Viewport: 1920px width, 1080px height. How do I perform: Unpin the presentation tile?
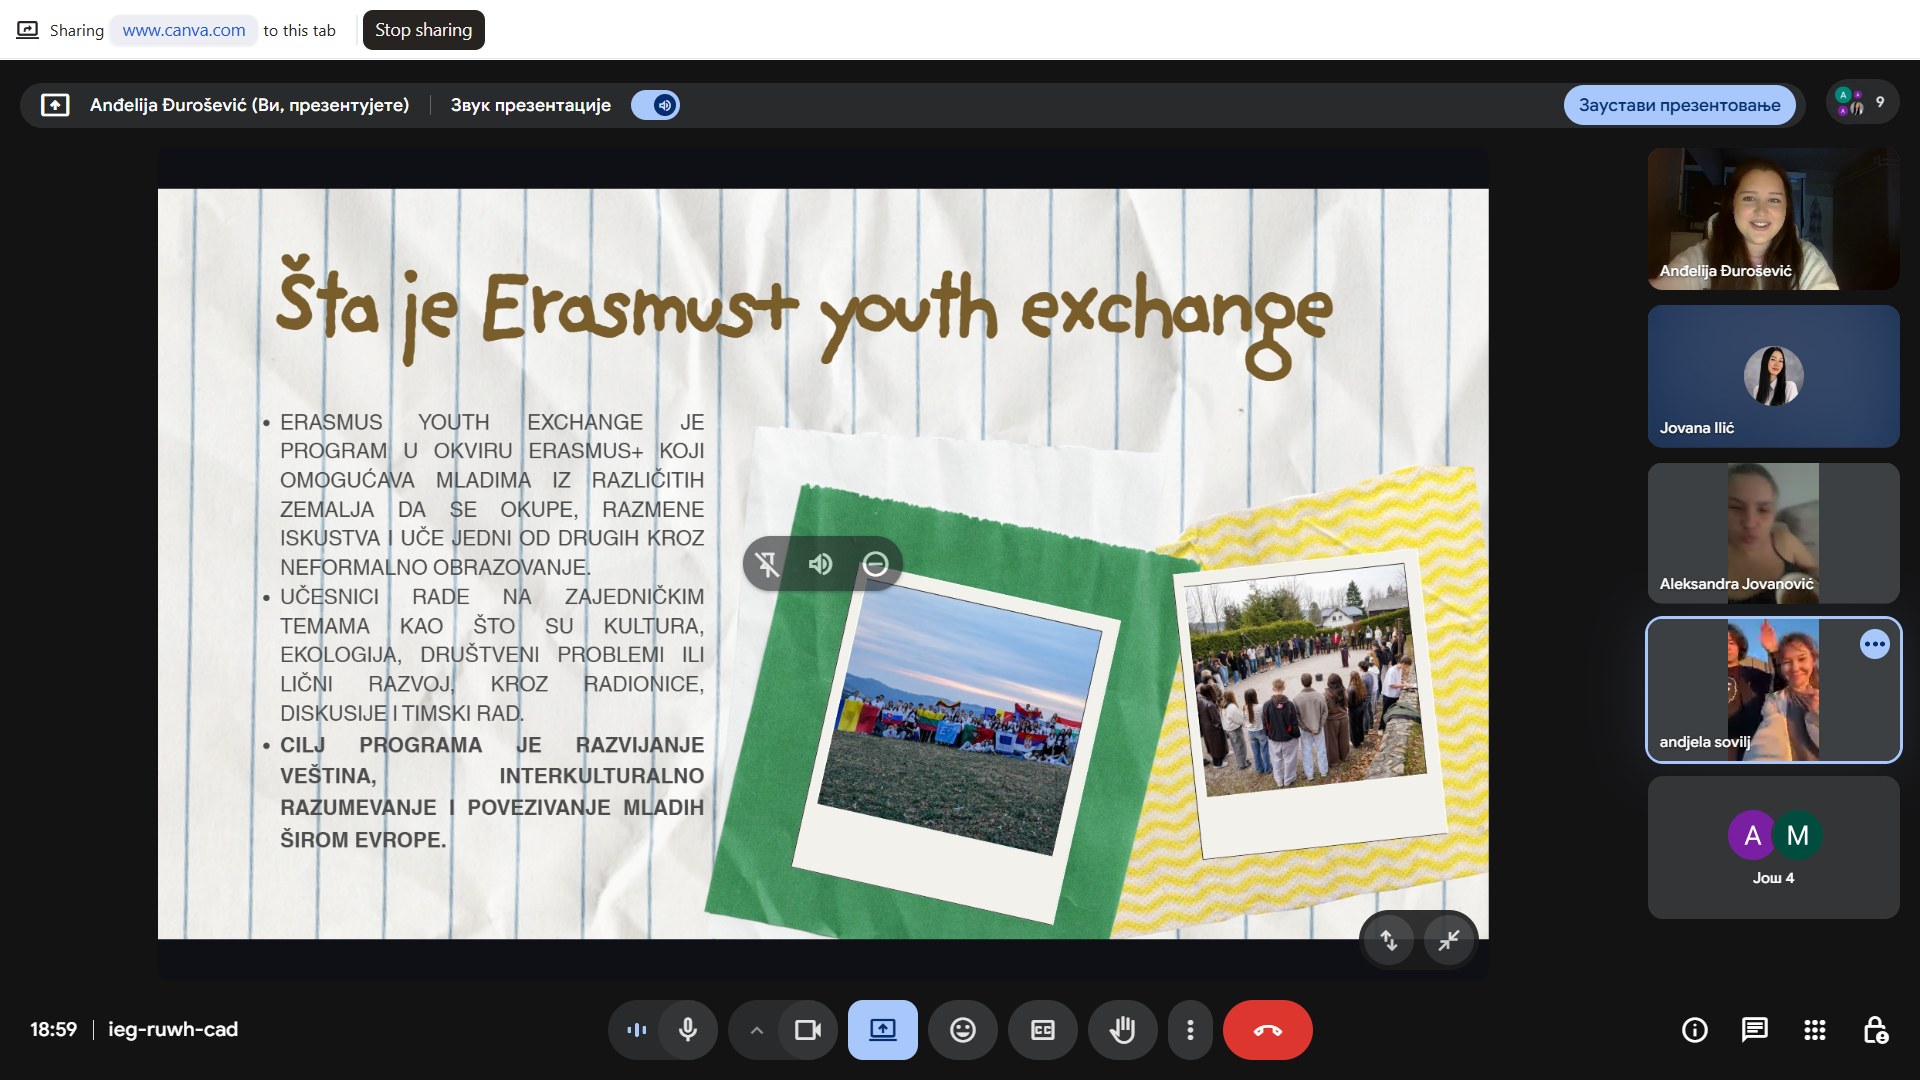[x=768, y=564]
